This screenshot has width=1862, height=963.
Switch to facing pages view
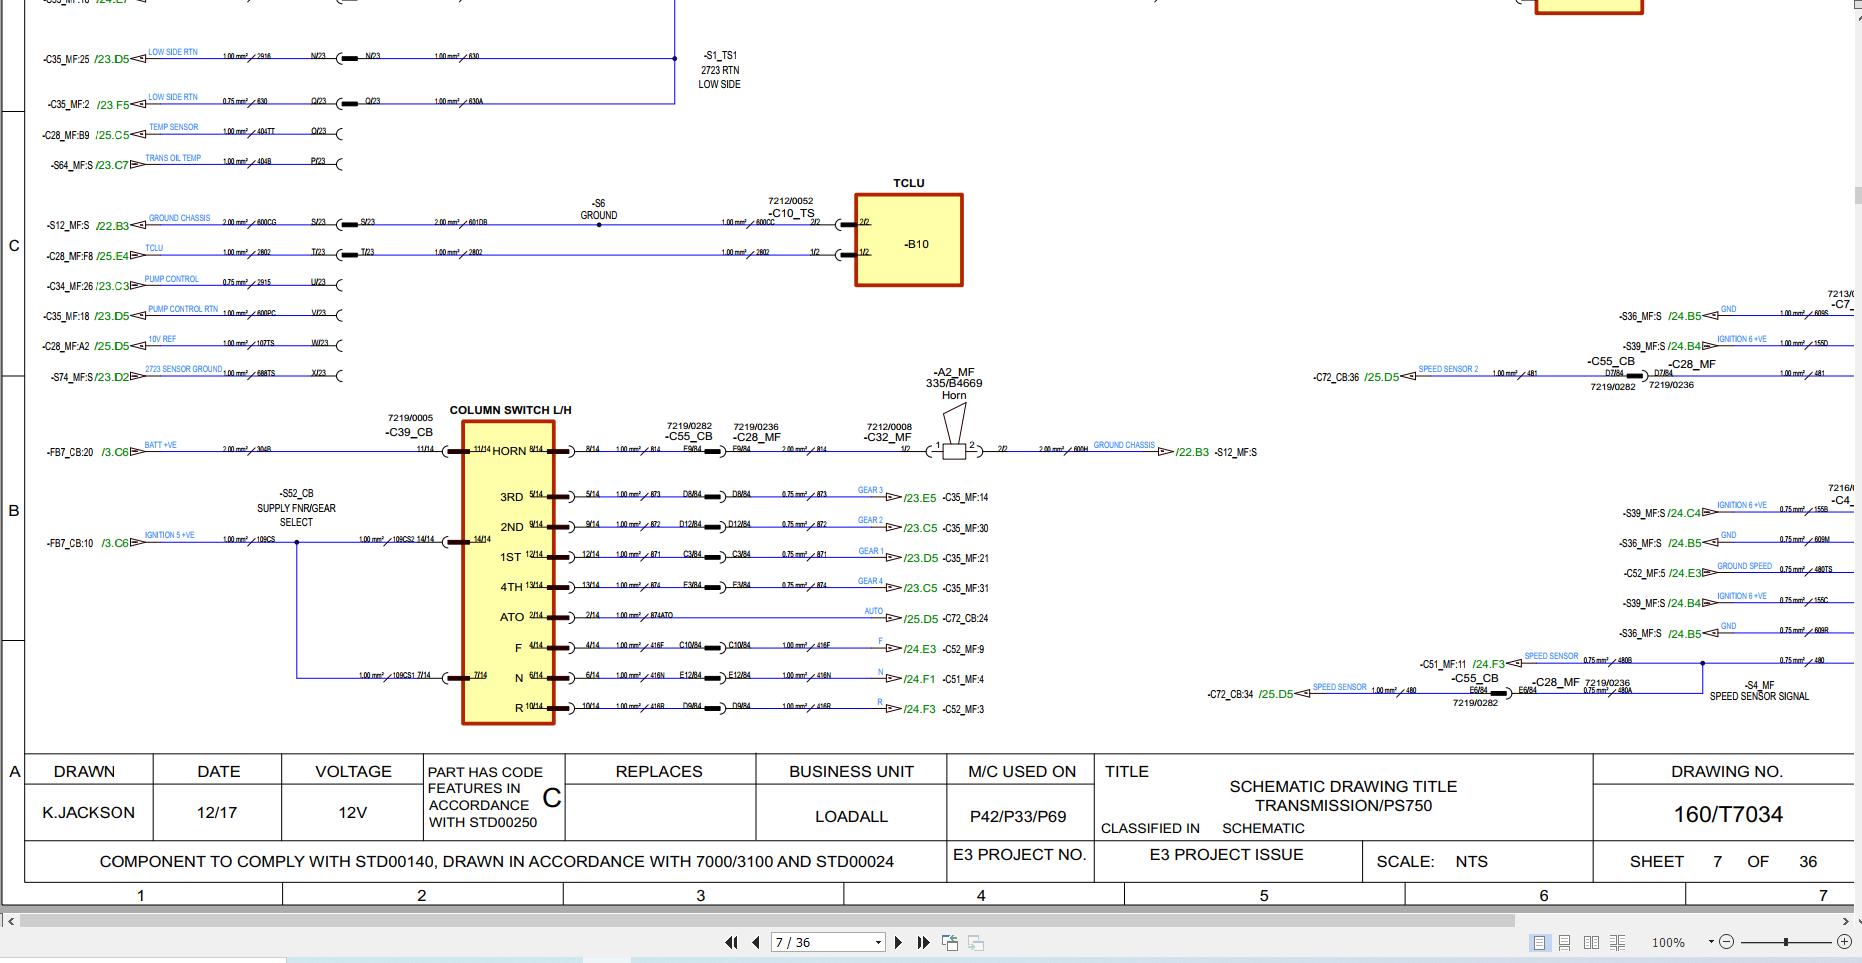tap(1591, 942)
